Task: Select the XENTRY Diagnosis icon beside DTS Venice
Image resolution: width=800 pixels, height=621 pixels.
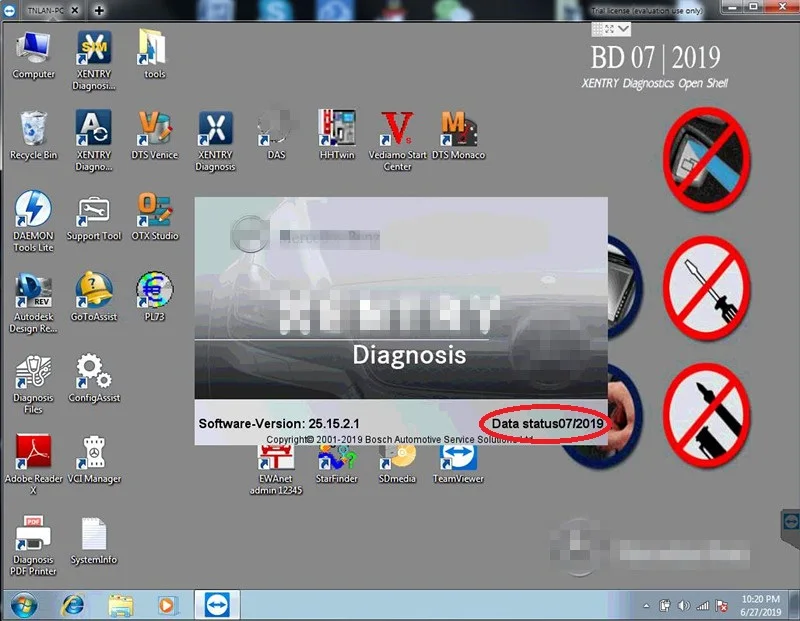Action: [215, 141]
